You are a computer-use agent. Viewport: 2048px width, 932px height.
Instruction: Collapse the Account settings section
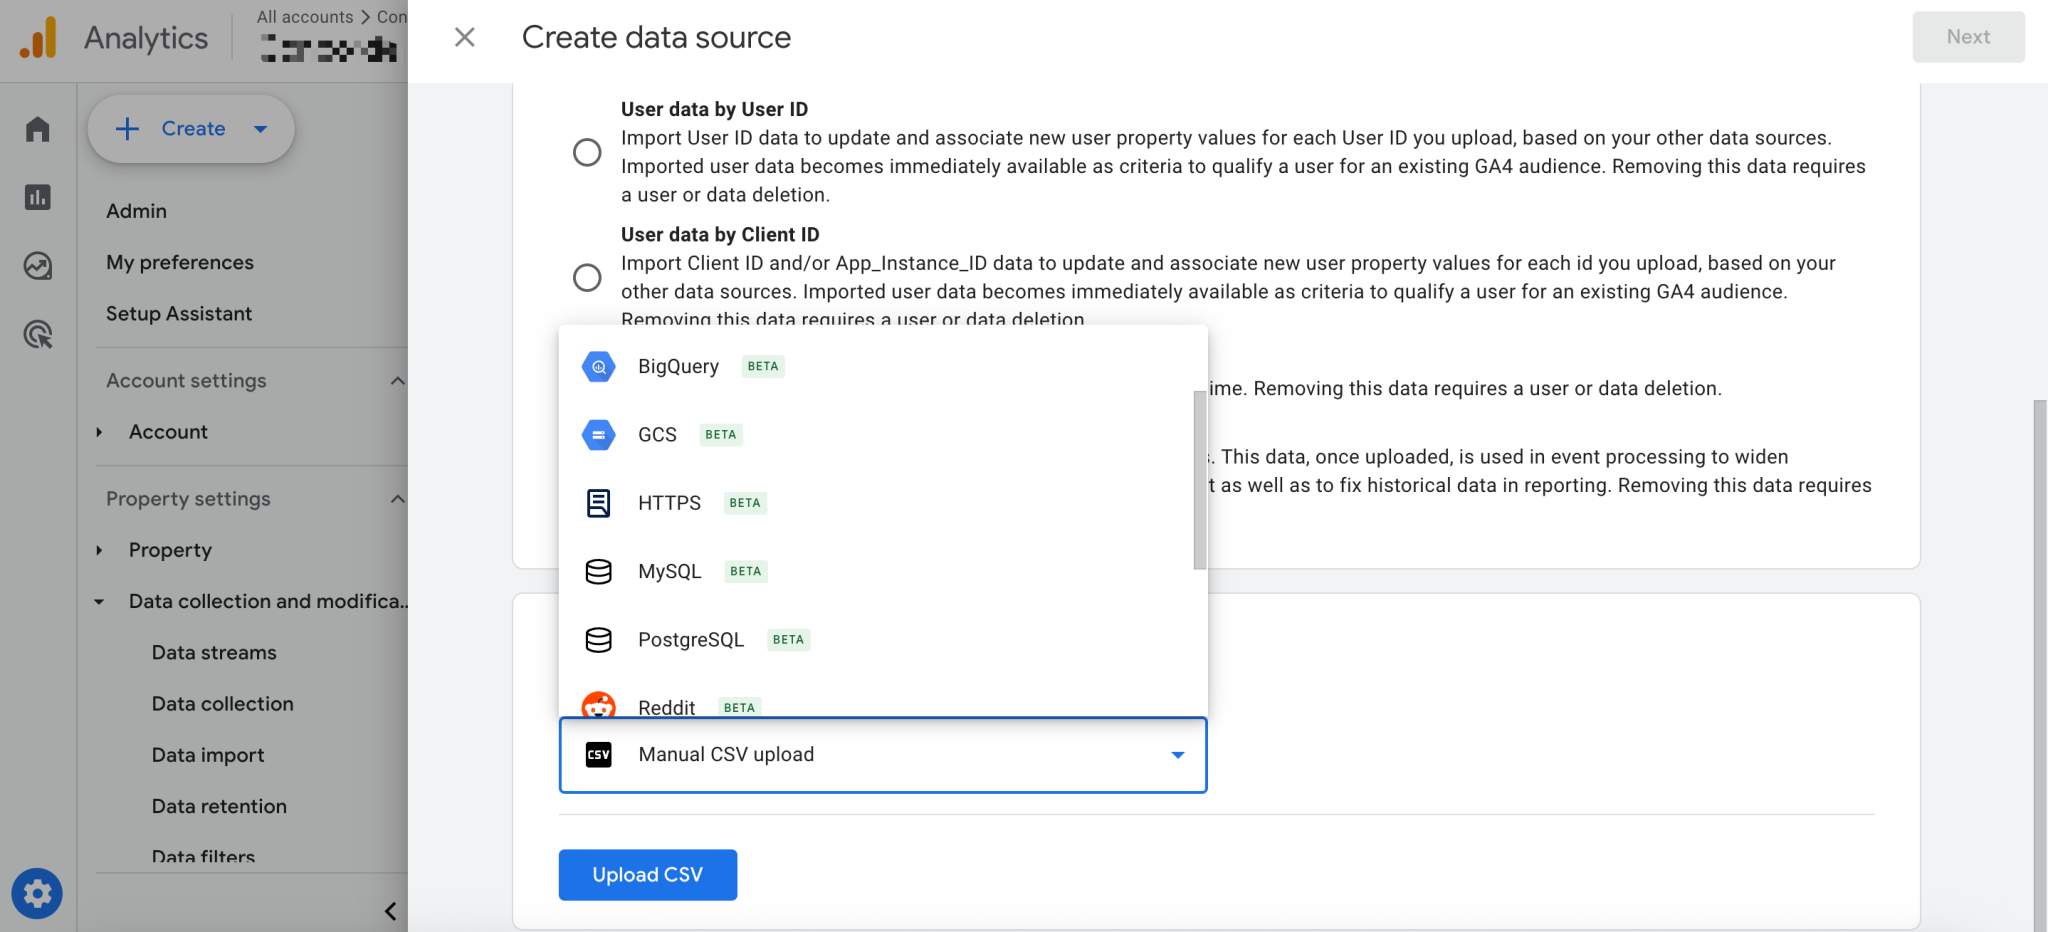click(397, 381)
